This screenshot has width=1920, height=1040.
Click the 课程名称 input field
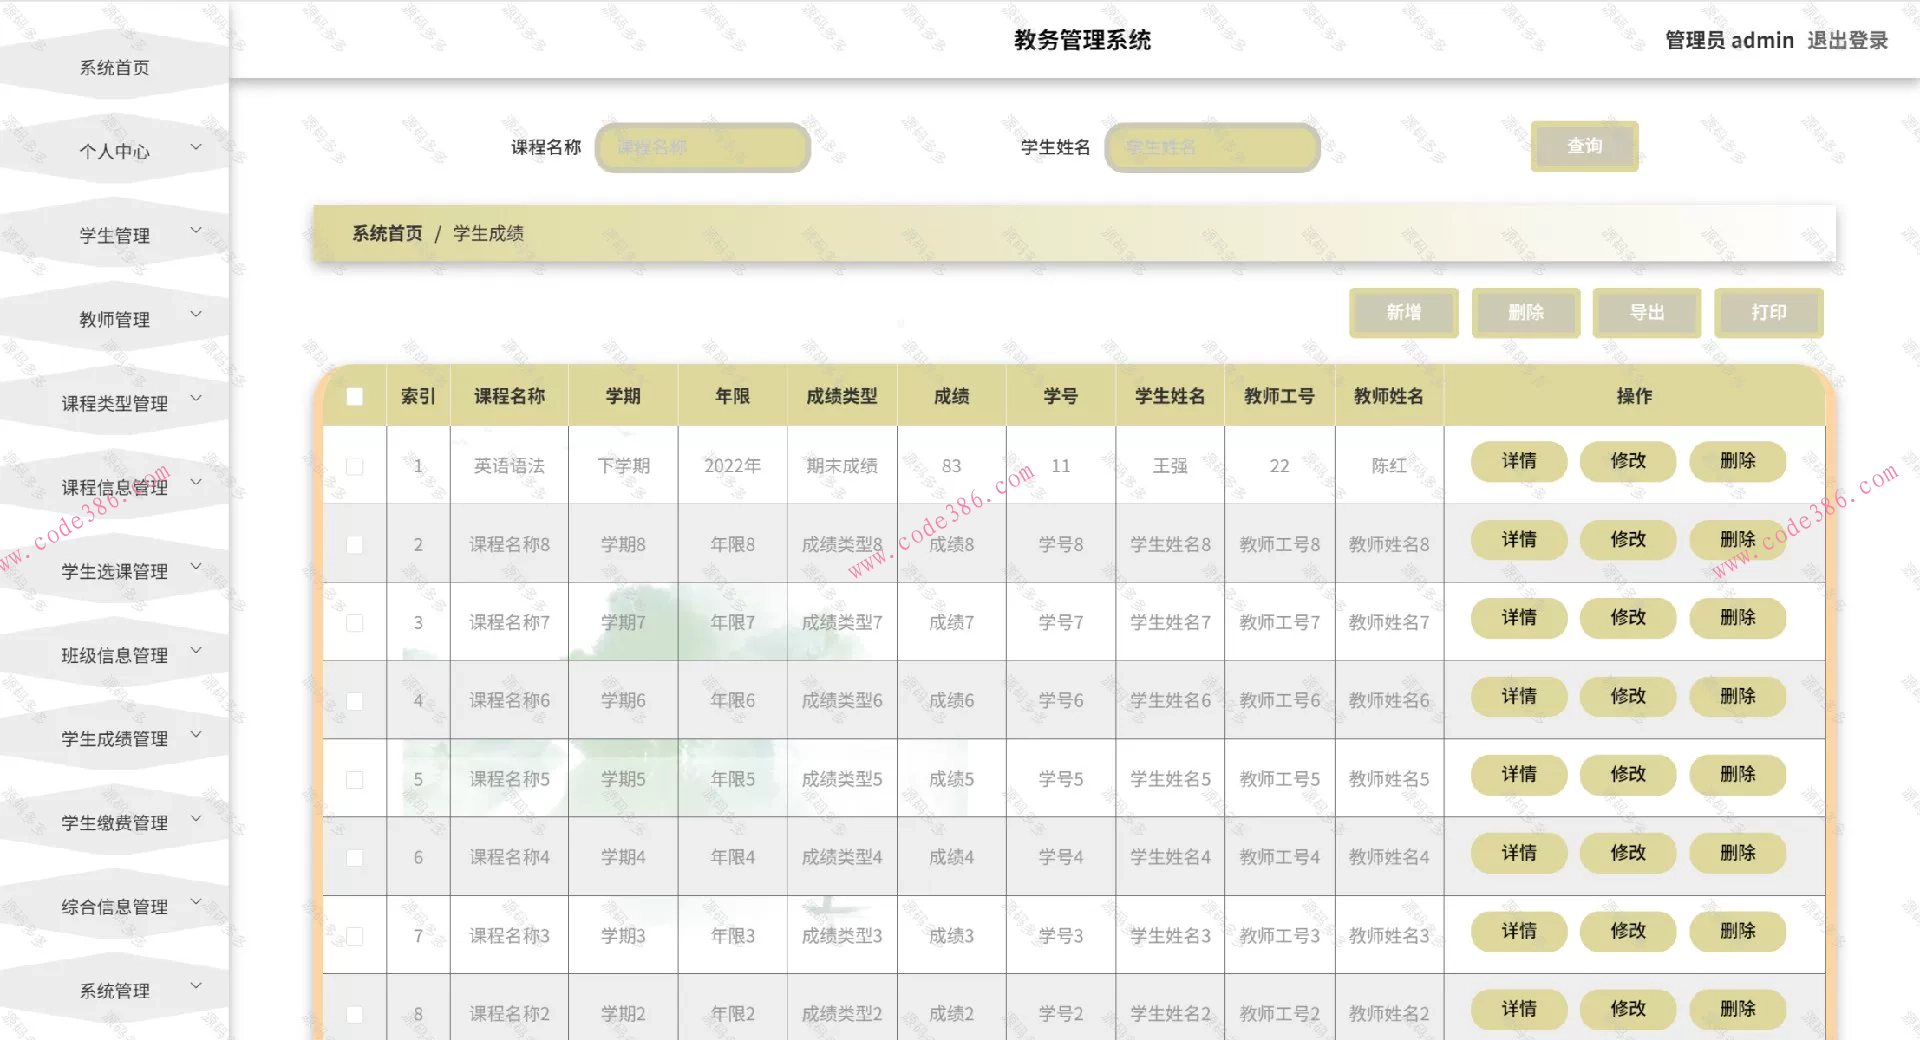702,147
